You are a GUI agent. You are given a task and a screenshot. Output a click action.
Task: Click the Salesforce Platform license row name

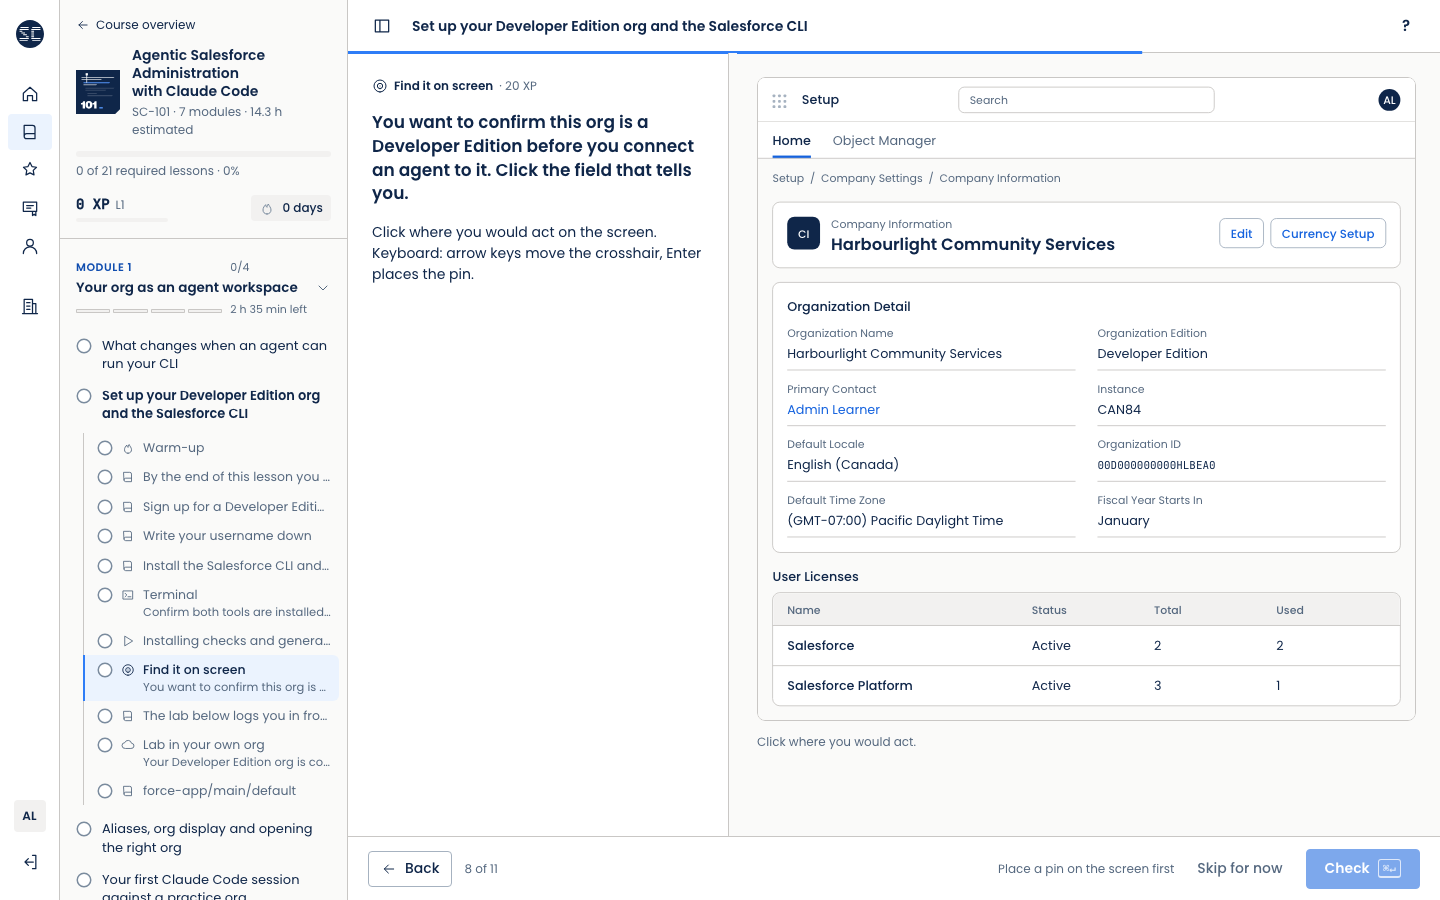tap(850, 686)
